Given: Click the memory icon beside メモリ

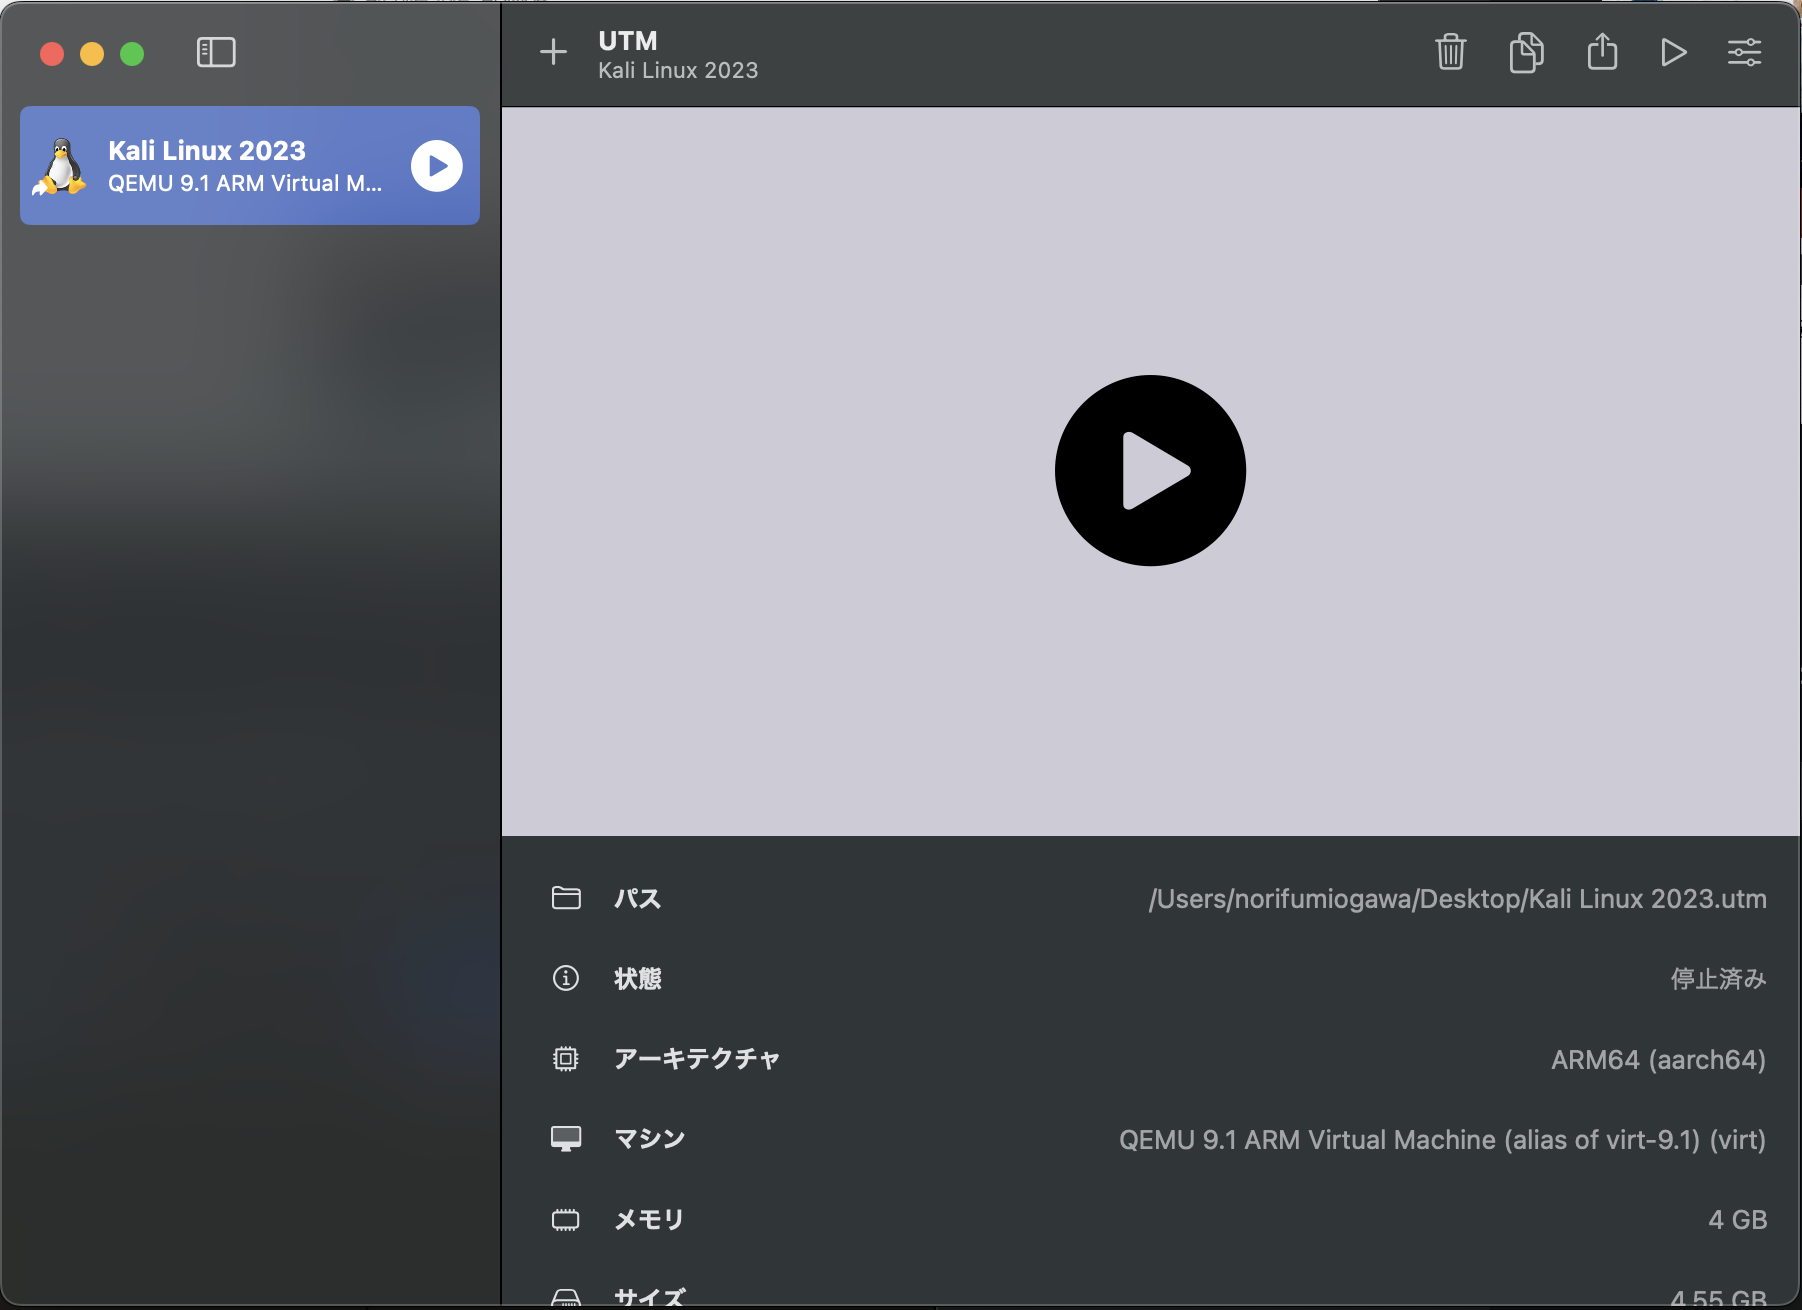Looking at the screenshot, I should tap(566, 1219).
